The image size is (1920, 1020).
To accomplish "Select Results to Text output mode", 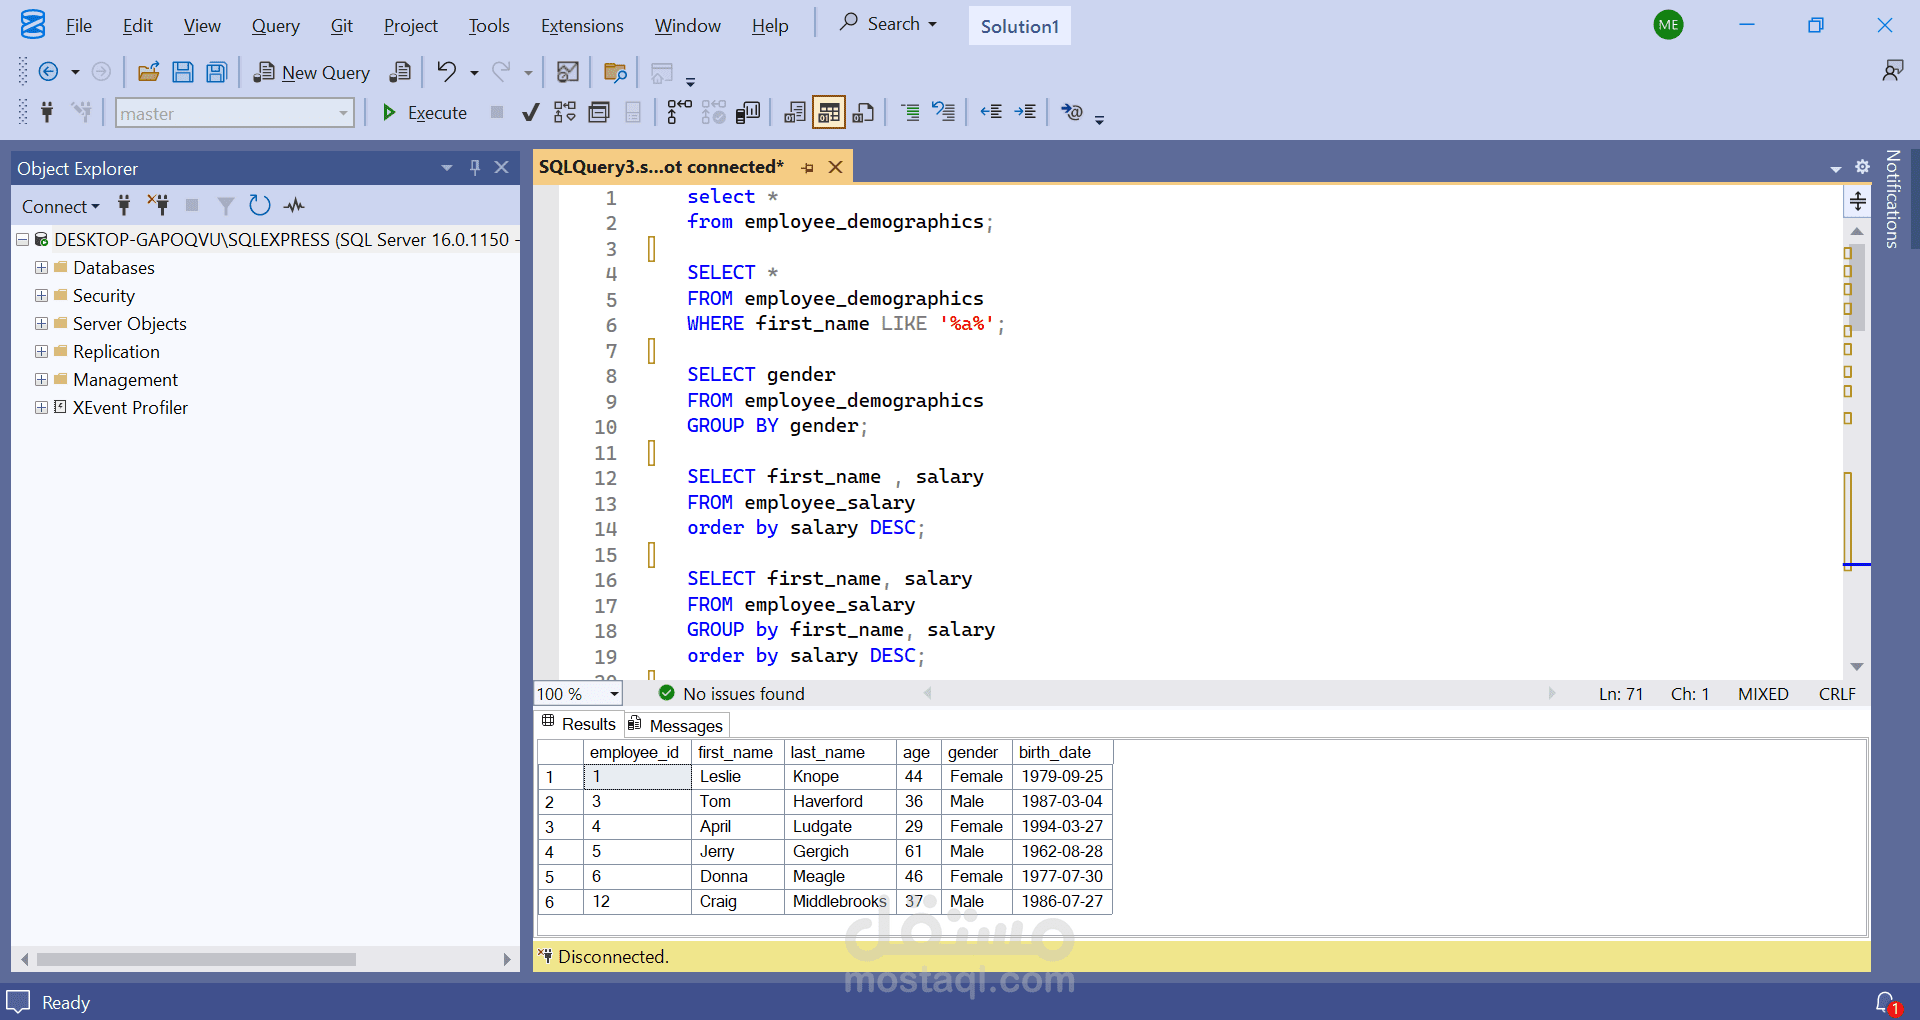I will click(x=795, y=112).
